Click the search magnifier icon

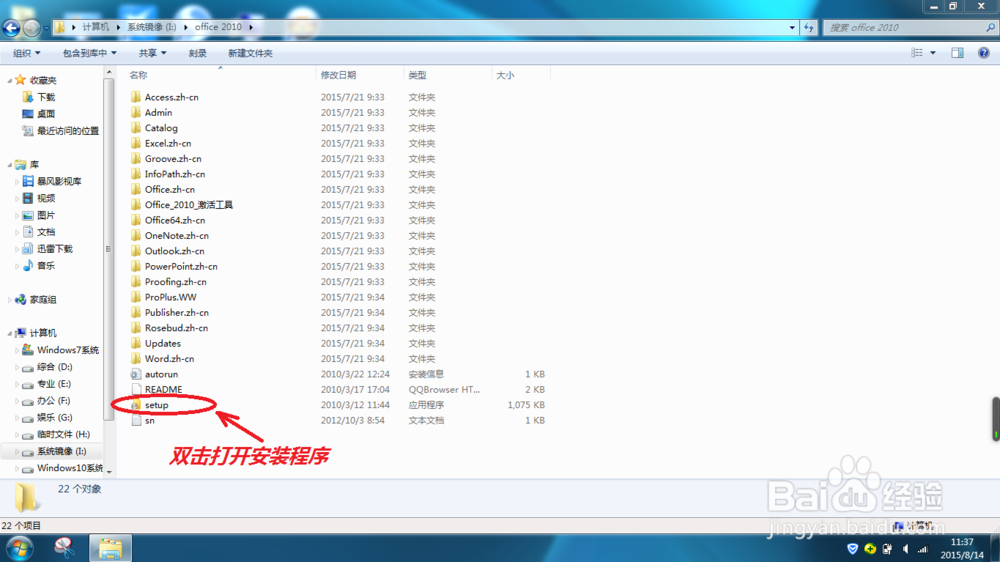(990, 27)
